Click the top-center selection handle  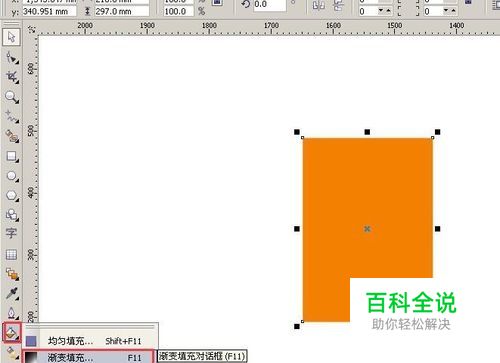coord(367,132)
